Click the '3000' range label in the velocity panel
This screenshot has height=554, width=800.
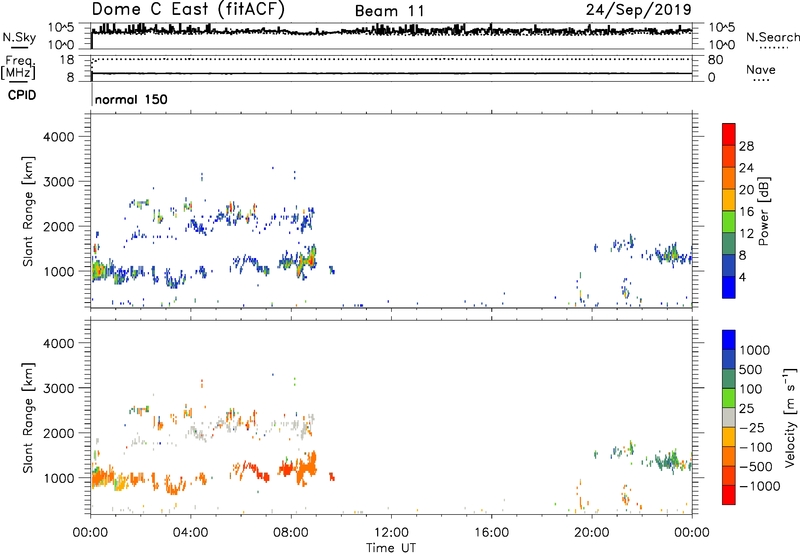tap(59, 388)
